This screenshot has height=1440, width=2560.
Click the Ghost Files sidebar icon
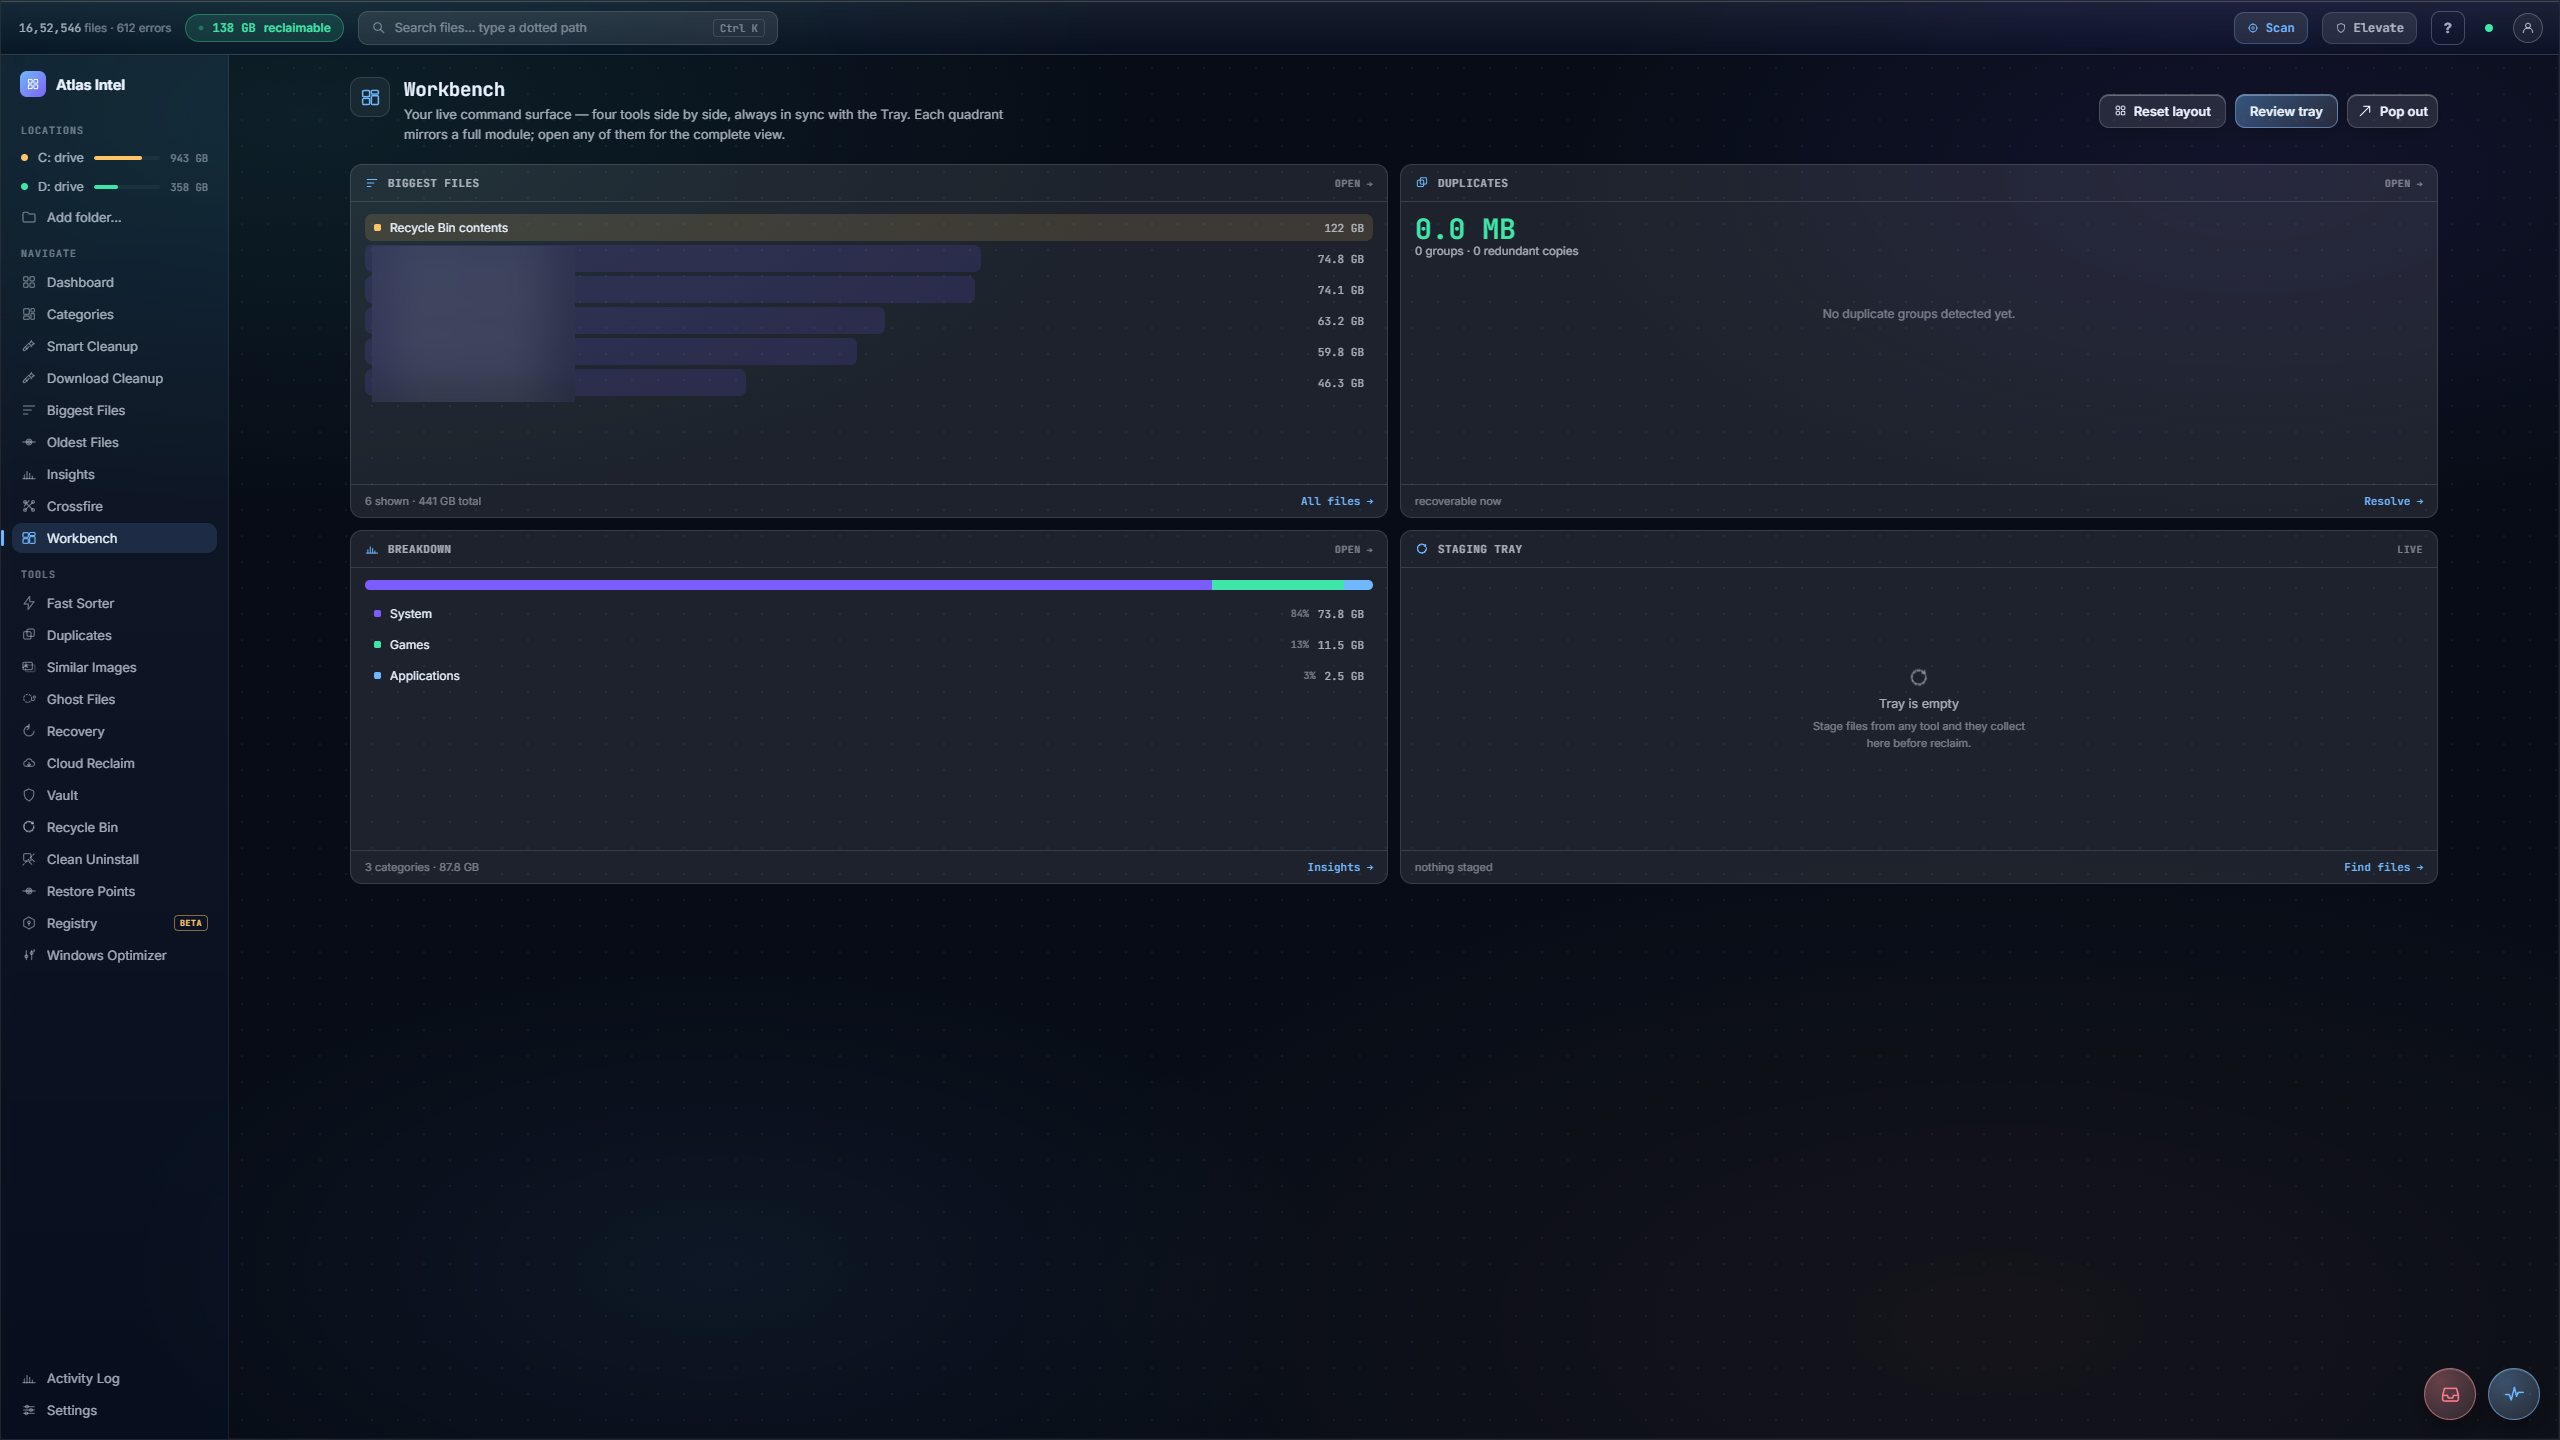pos(29,699)
